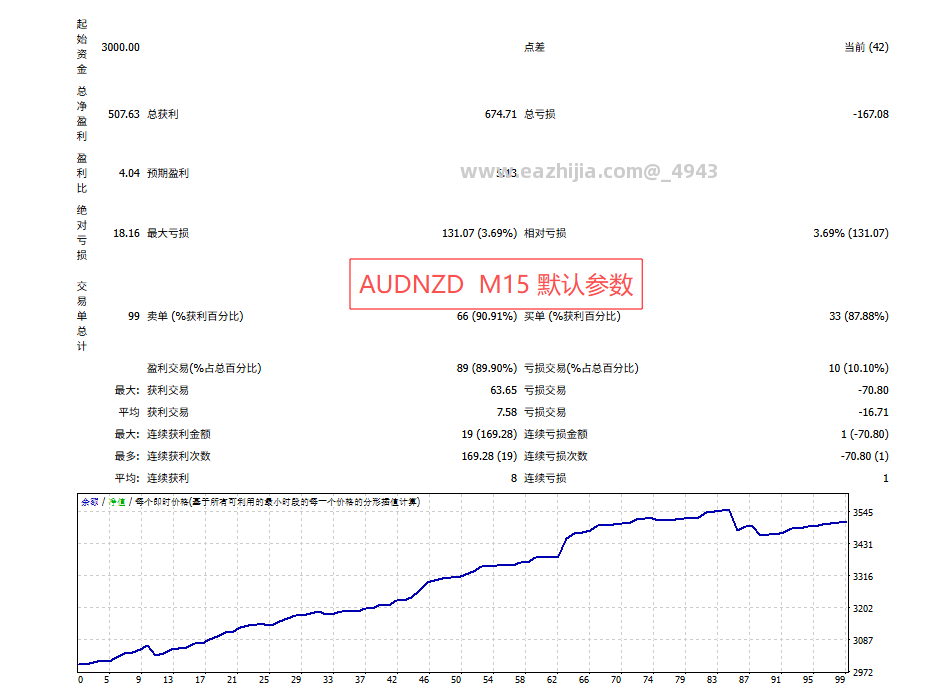Click the 连续亏损次数 label
The image size is (944, 689).
pyautogui.click(x=556, y=456)
